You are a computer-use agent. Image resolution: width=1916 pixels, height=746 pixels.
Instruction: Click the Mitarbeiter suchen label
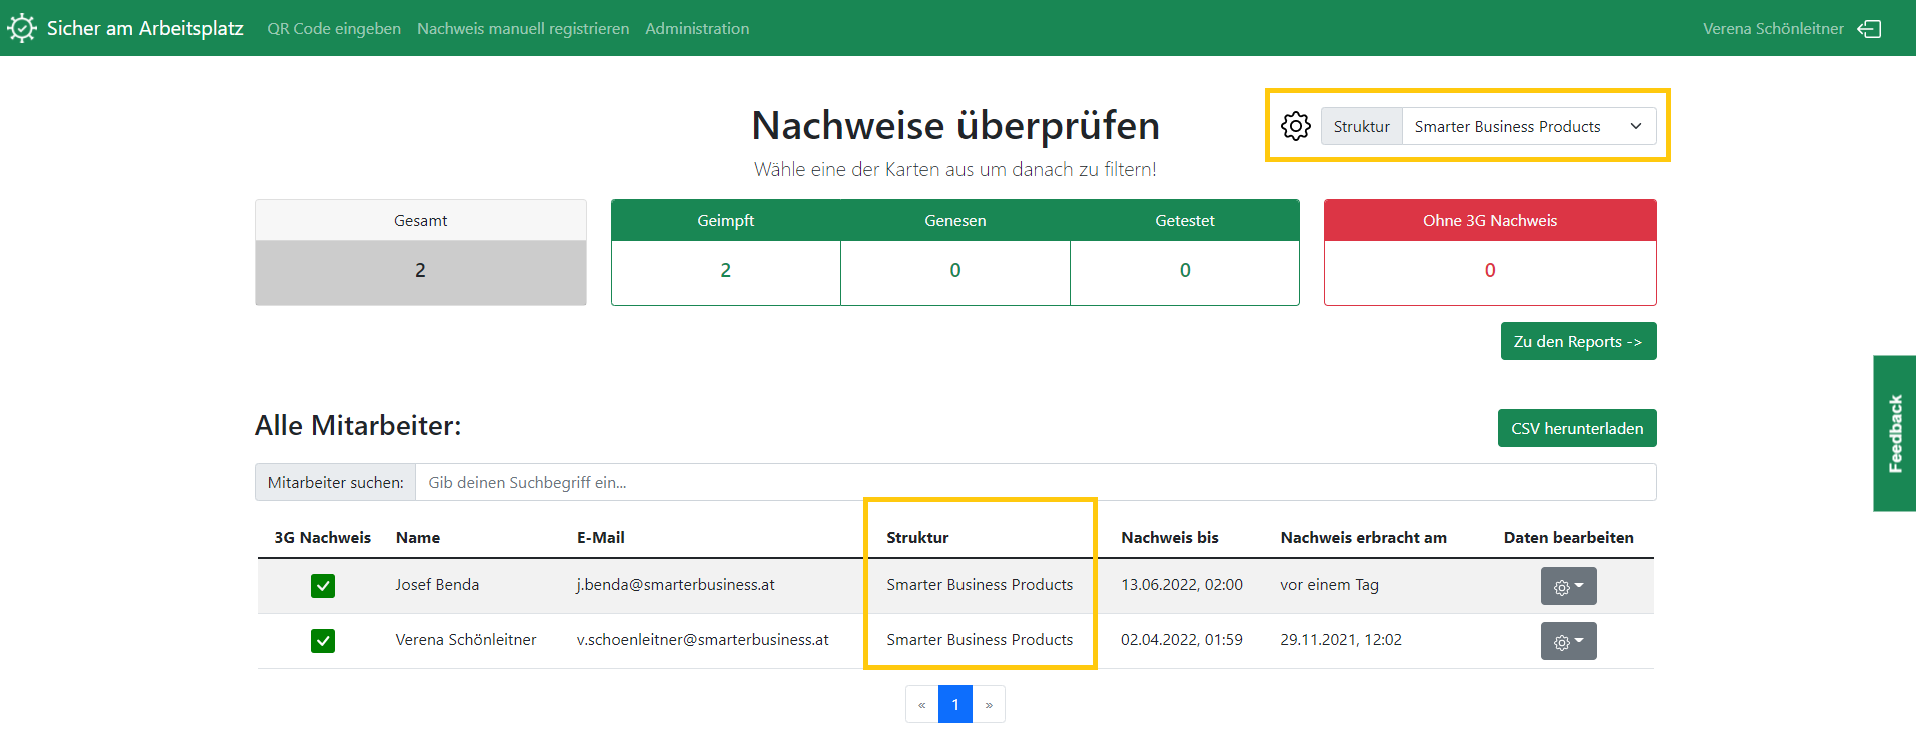point(336,482)
